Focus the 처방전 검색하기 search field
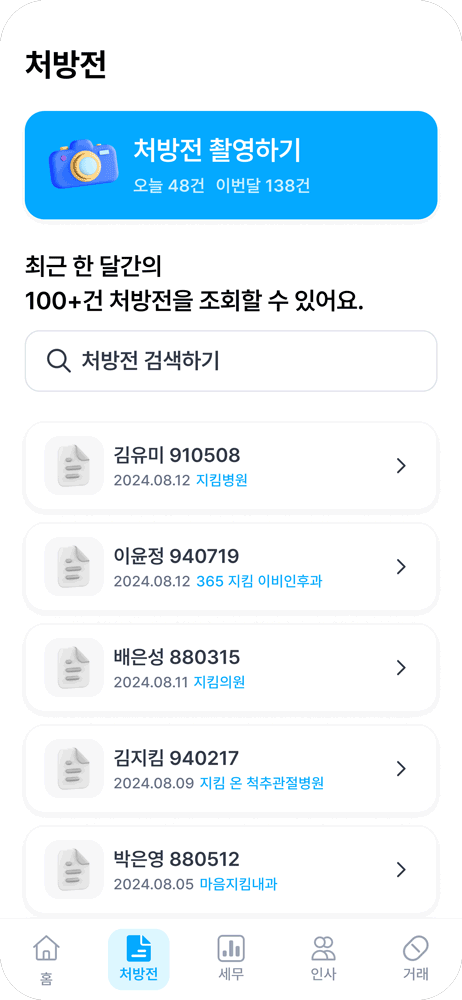 231,361
